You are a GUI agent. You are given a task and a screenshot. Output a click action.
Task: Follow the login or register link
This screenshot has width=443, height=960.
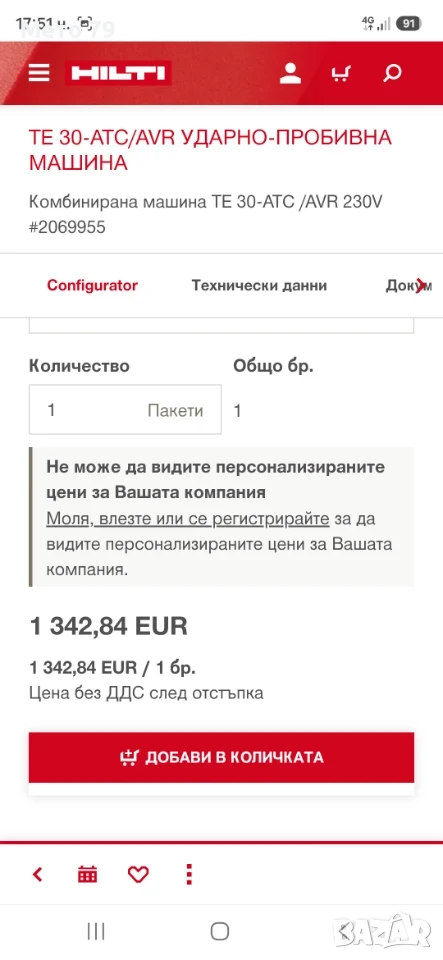tap(188, 519)
